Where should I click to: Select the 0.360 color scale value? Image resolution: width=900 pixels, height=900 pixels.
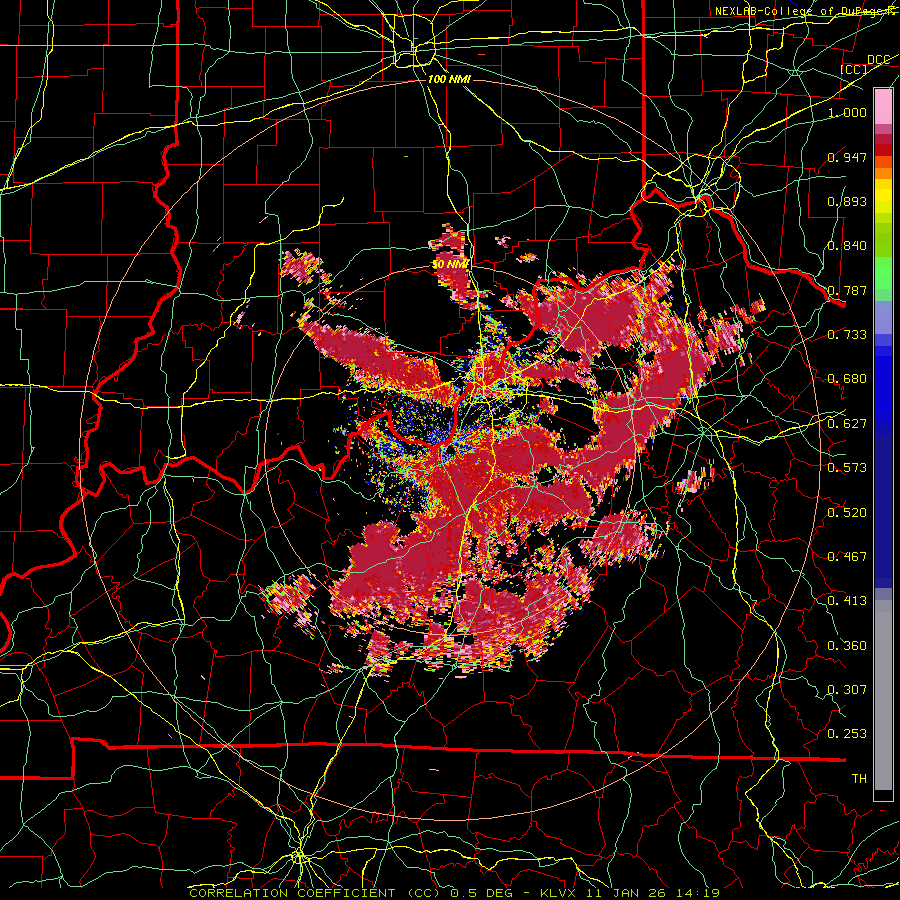(847, 646)
